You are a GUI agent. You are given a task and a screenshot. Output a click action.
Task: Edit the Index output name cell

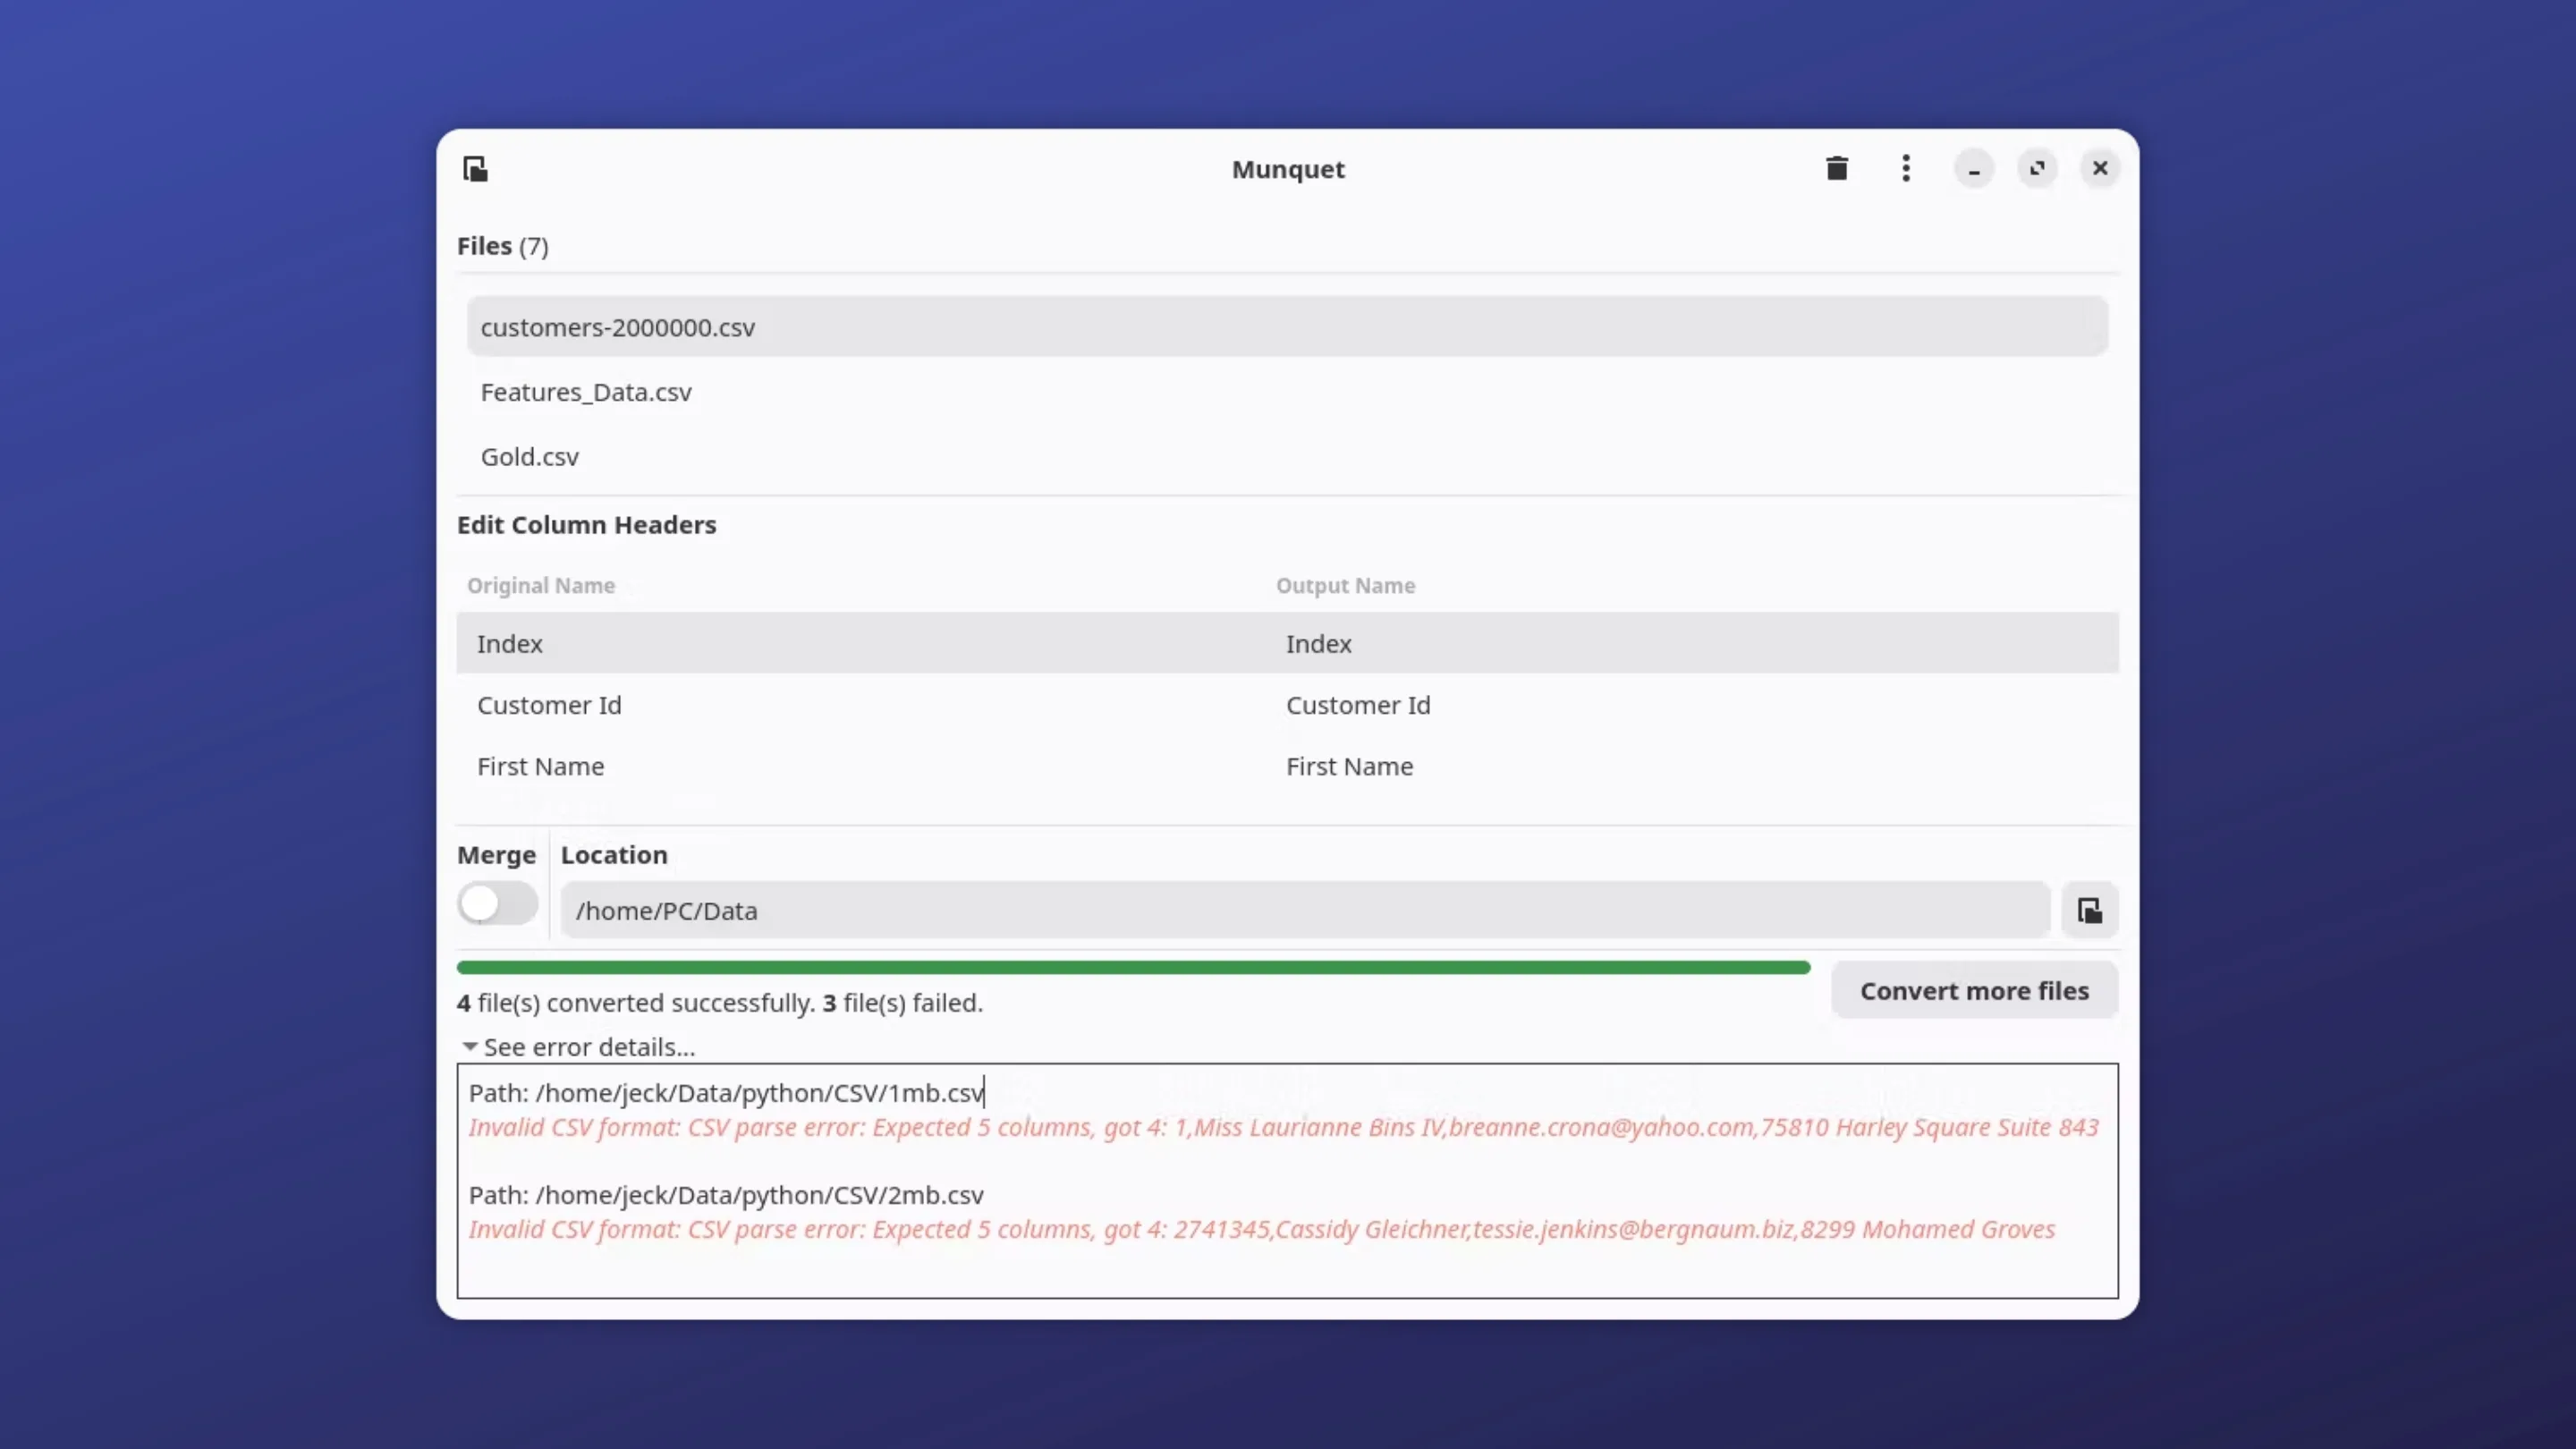point(1318,644)
